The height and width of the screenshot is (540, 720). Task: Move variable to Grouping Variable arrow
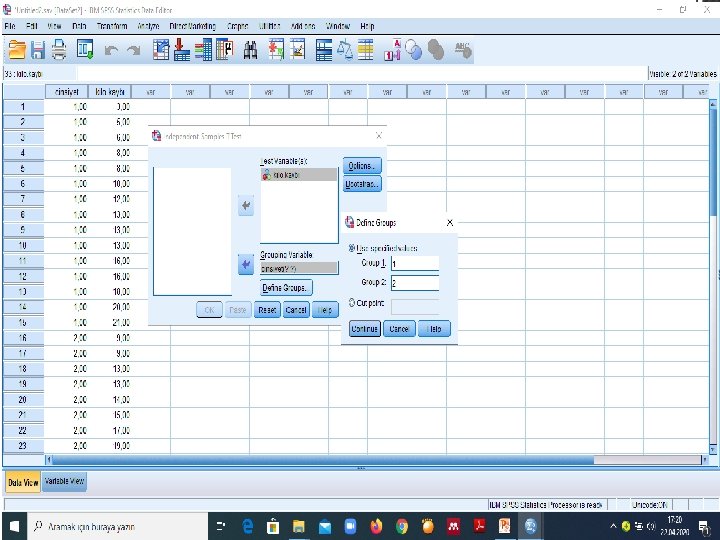pyautogui.click(x=246, y=264)
